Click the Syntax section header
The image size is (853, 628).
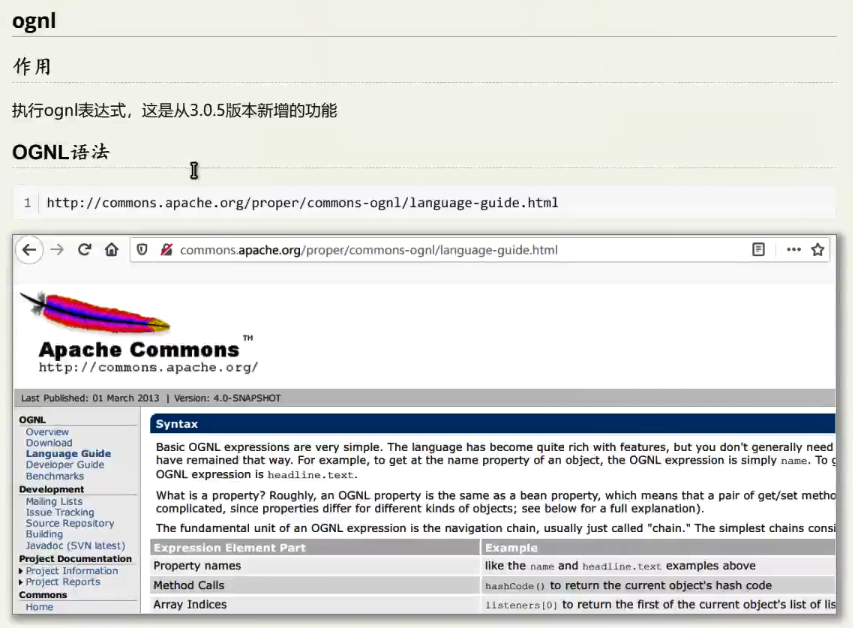492,423
